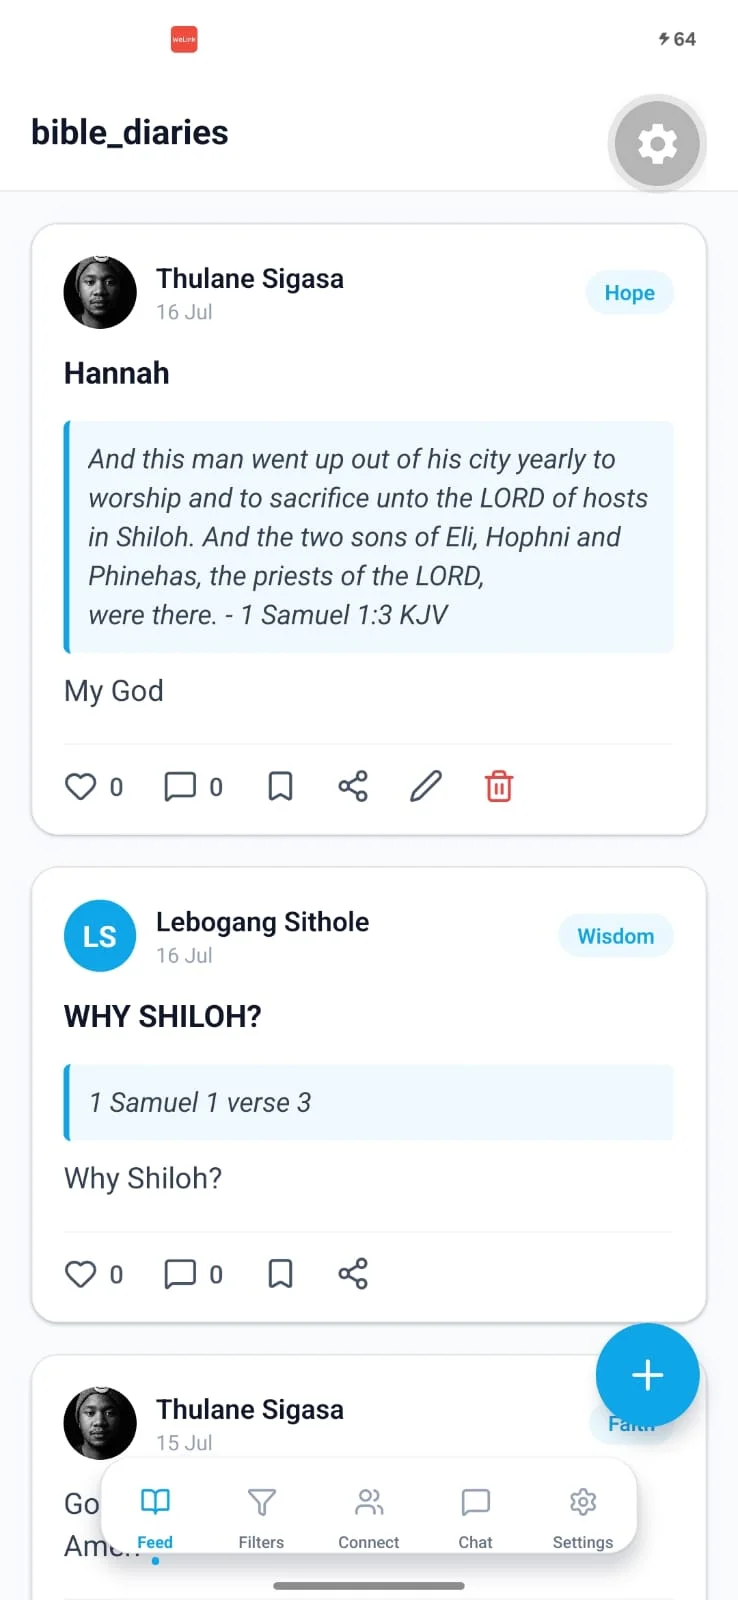The height and width of the screenshot is (1600, 738).
Task: Go to the Chat tab
Action: pos(475,1517)
